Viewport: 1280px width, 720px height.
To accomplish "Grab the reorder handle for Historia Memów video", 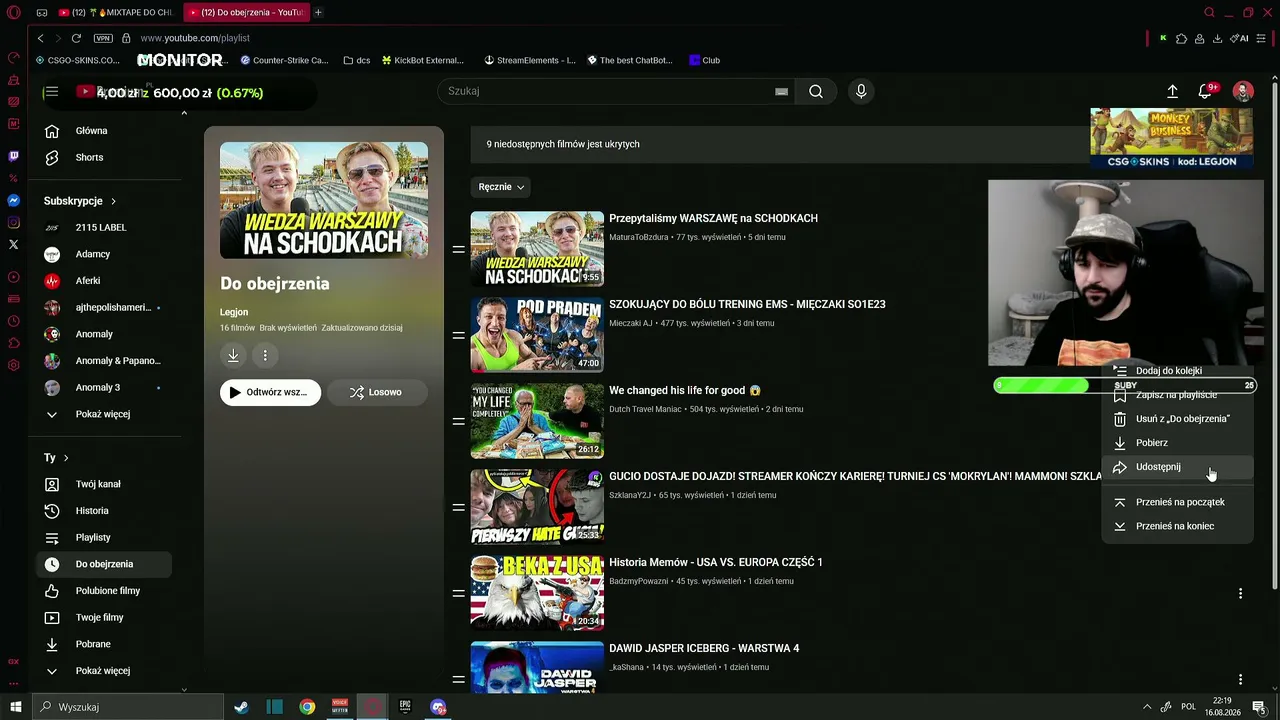I will (x=458, y=593).
